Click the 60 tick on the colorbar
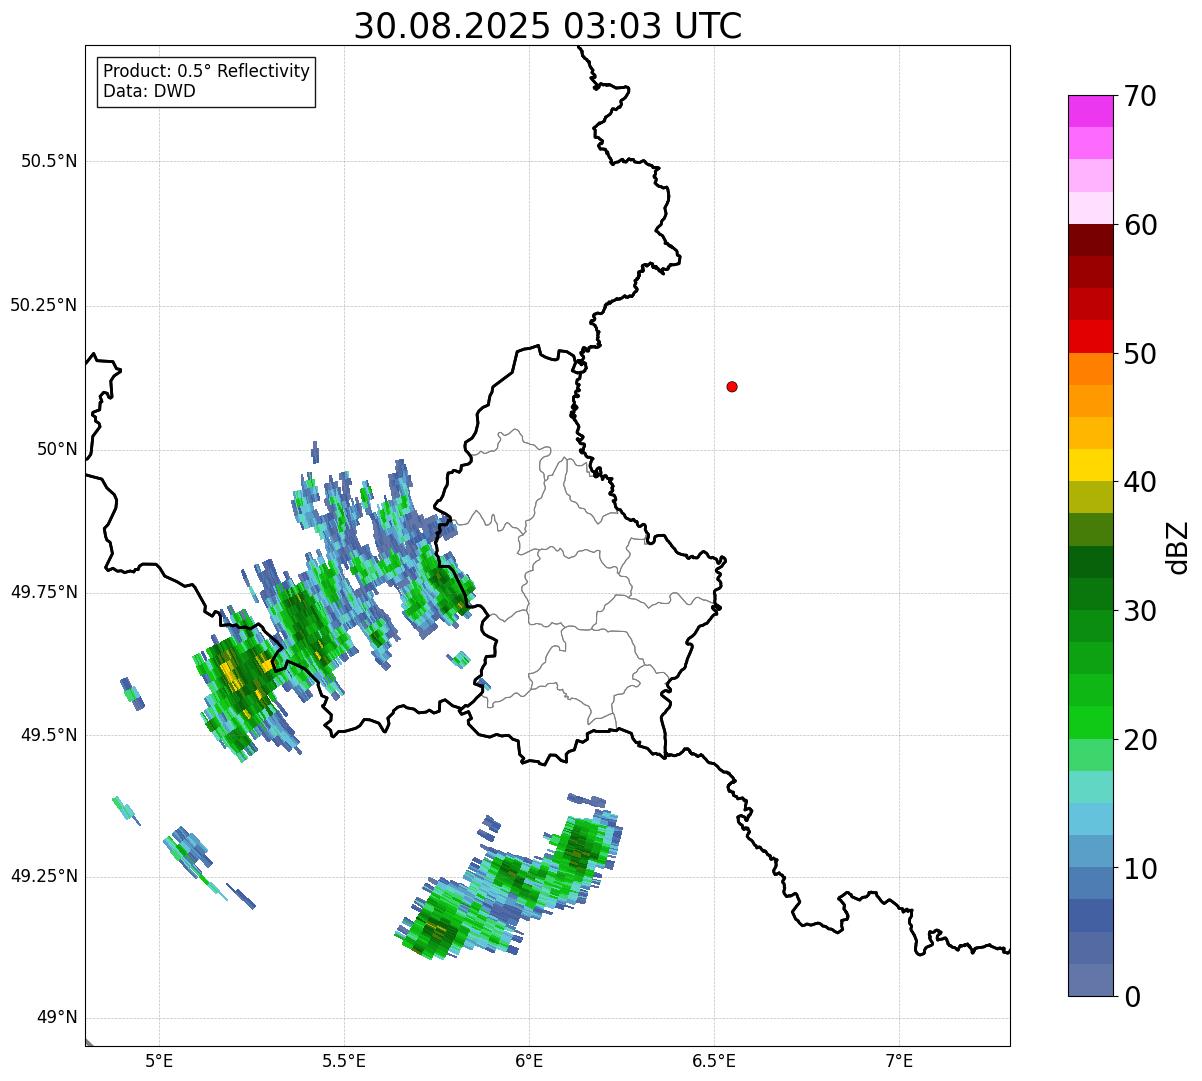Image resolution: width=1202 pixels, height=1081 pixels. pos(1140,225)
